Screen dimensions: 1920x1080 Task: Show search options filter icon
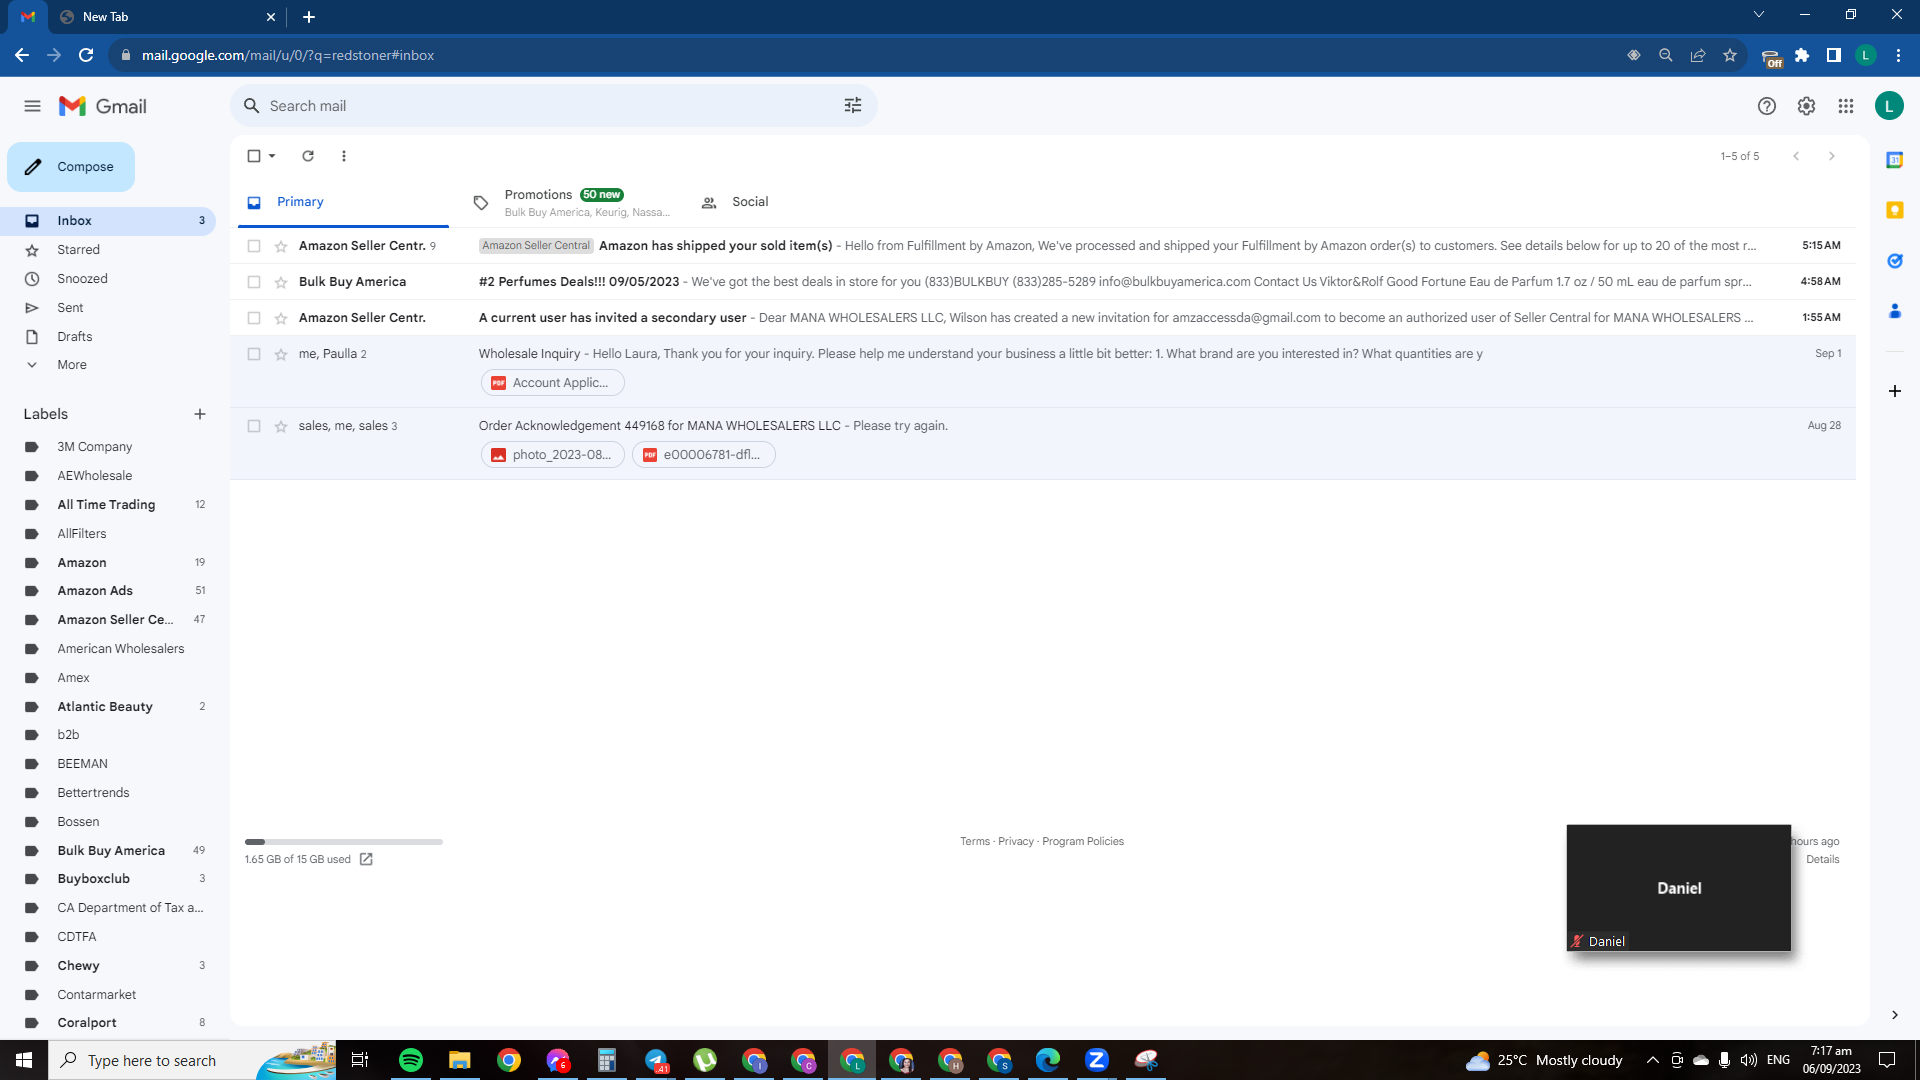click(x=853, y=106)
